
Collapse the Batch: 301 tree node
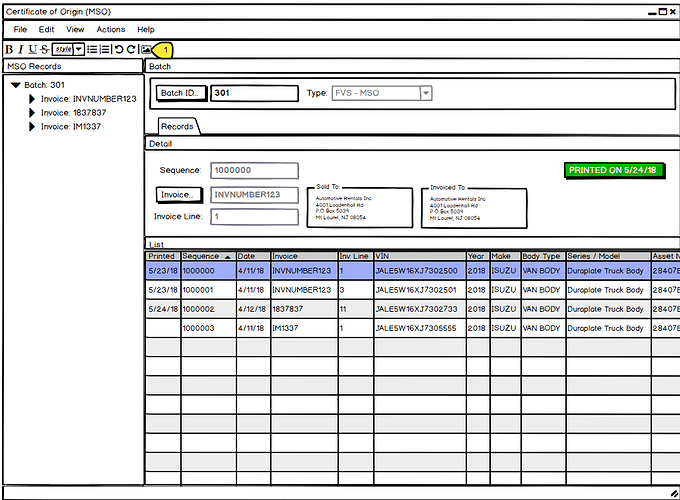tap(16, 85)
